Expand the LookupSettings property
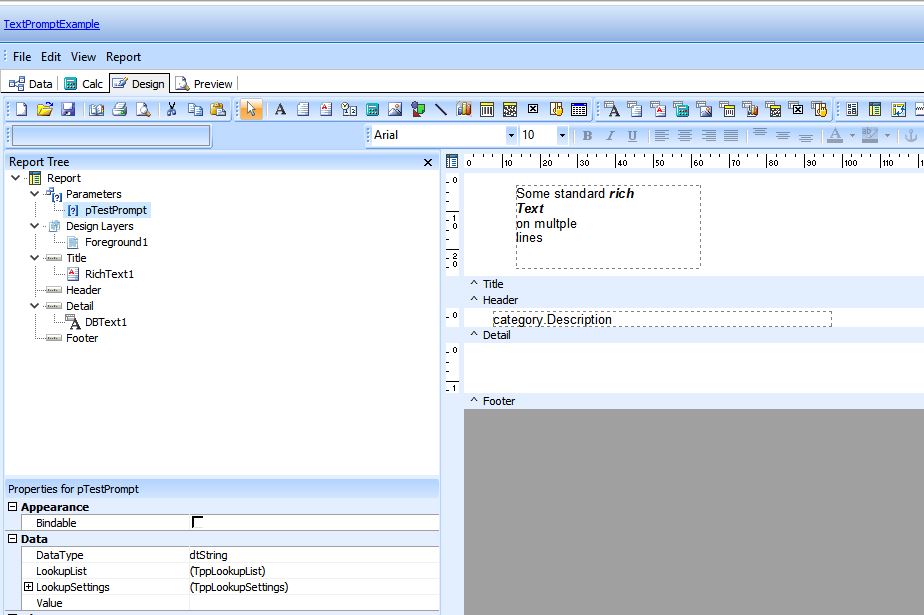Viewport: 924px width, 615px height. (x=28, y=587)
